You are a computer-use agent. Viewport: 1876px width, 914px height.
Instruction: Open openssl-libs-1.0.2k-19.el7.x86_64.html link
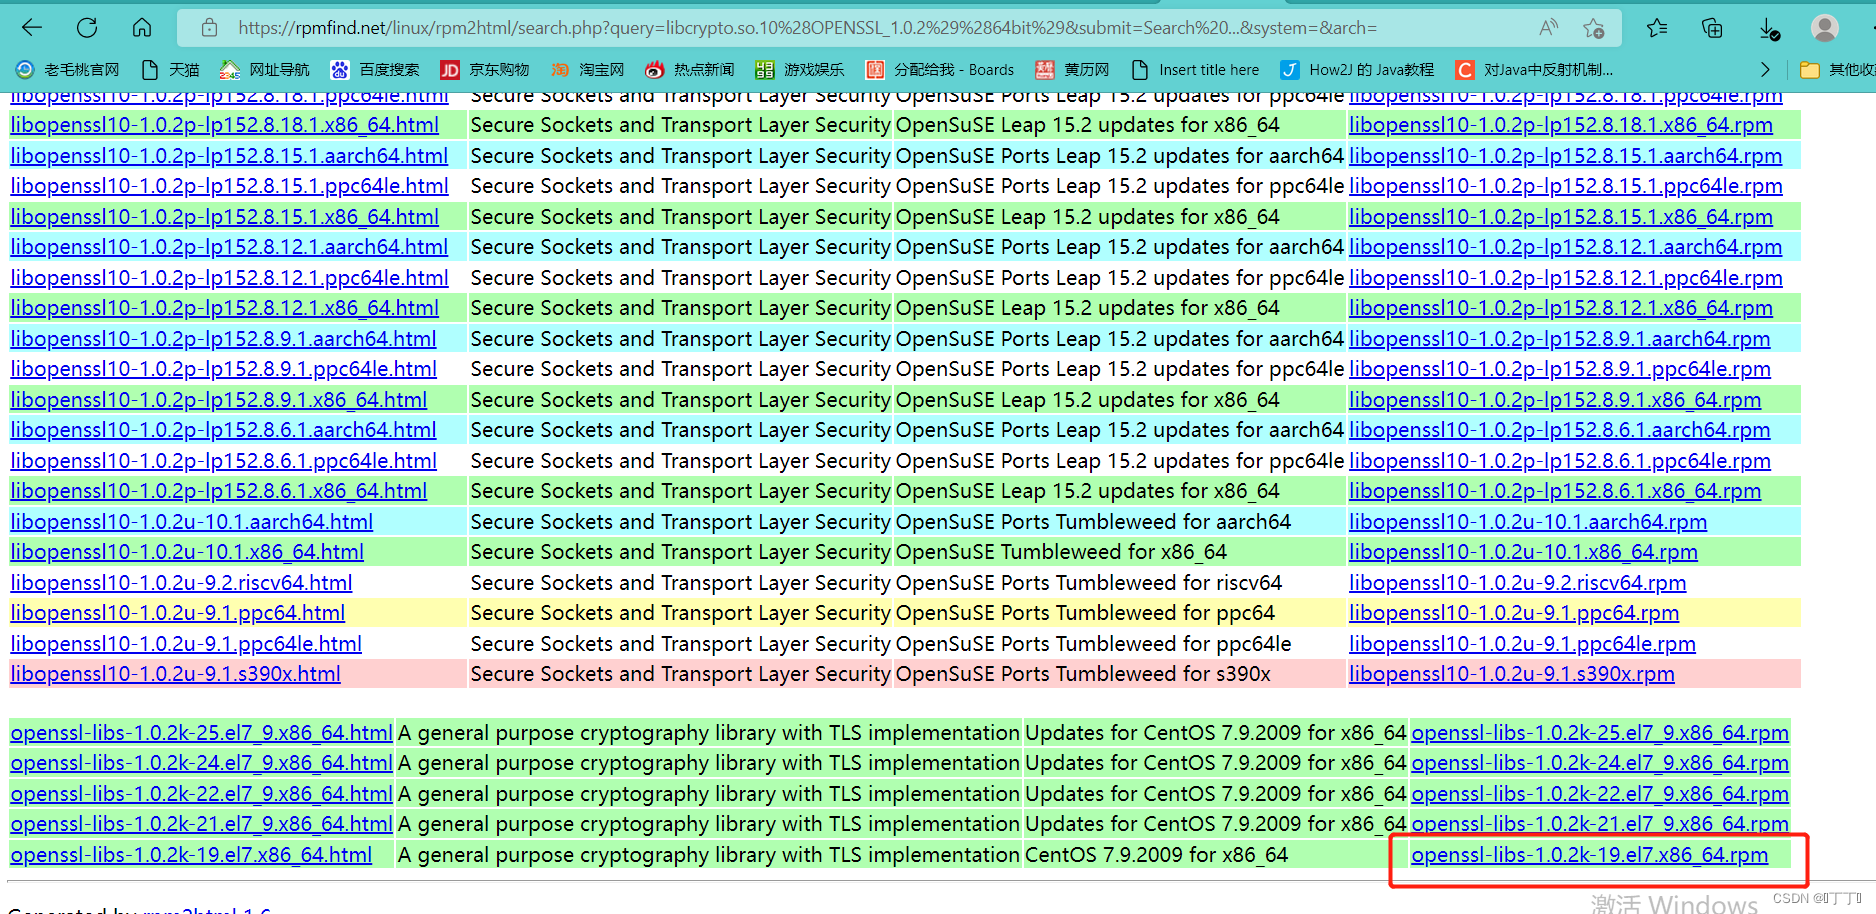pos(191,855)
